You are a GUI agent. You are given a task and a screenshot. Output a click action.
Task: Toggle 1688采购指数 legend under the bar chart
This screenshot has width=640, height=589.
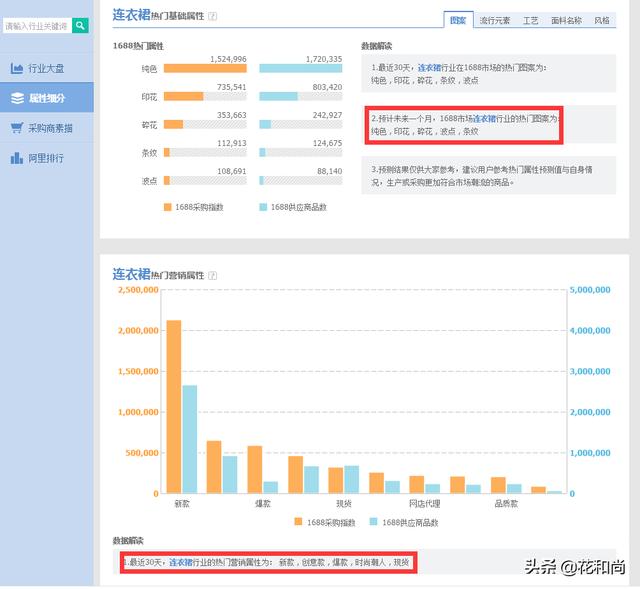[x=323, y=522]
